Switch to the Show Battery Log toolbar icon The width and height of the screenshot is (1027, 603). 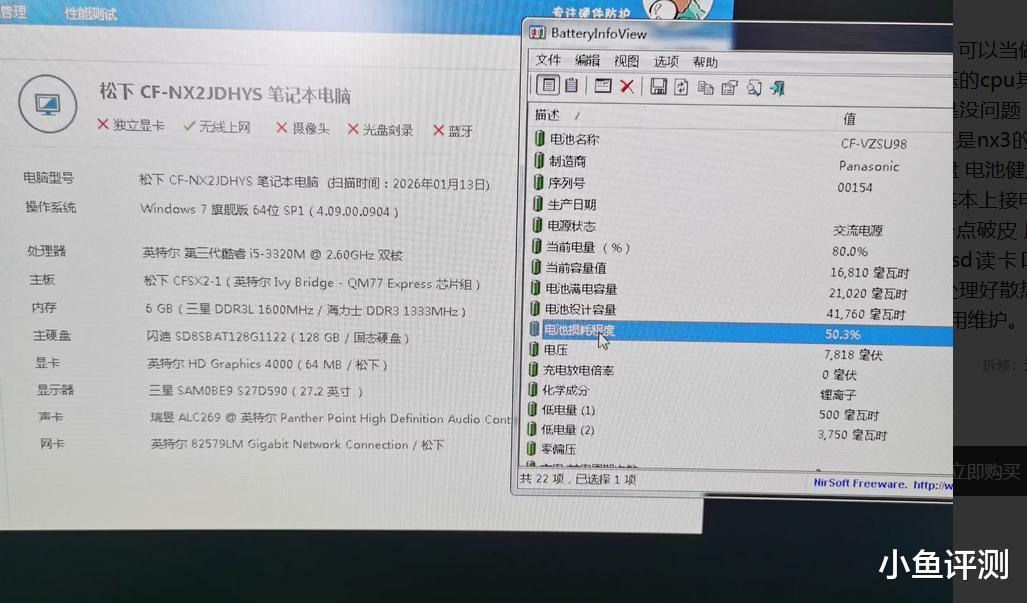572,85
